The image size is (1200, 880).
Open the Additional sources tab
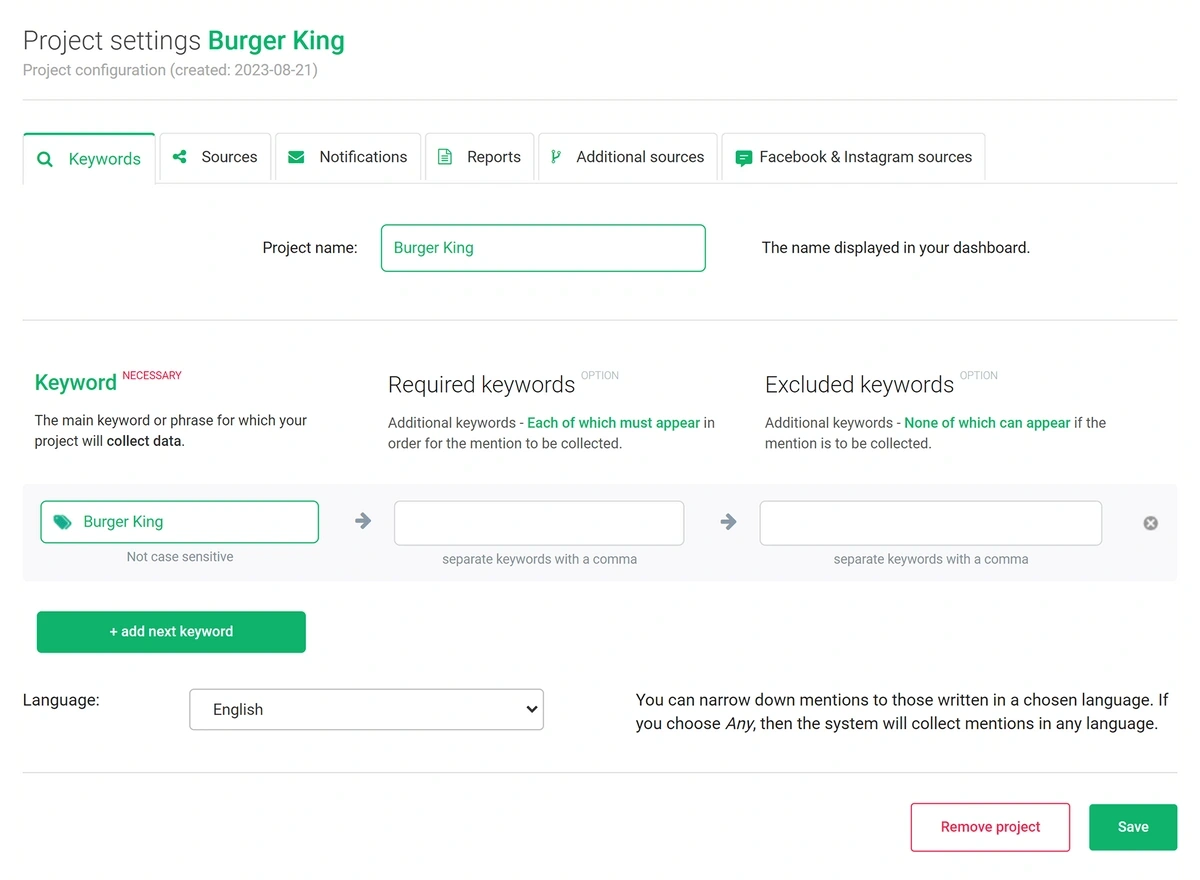tap(628, 157)
